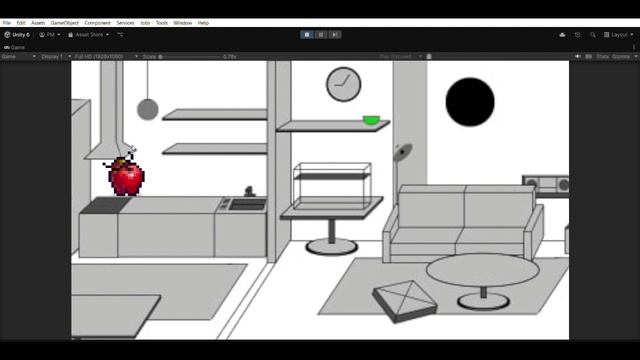Open the Game panel three-dot options menu
This screenshot has height=360, width=640.
634,47
